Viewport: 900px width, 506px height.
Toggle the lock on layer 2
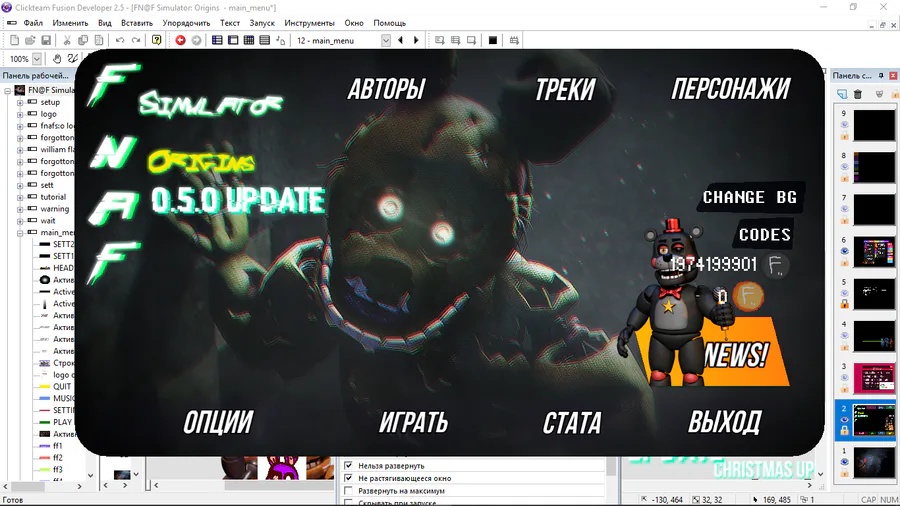click(x=844, y=430)
